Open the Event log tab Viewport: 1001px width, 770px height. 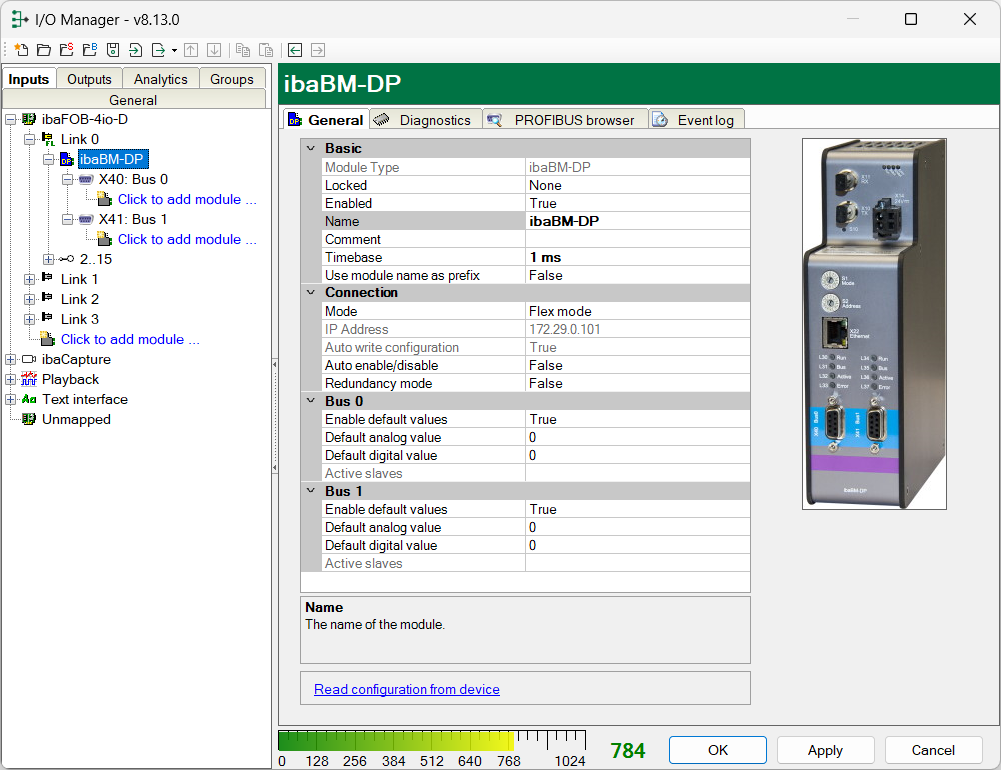pyautogui.click(x=696, y=120)
